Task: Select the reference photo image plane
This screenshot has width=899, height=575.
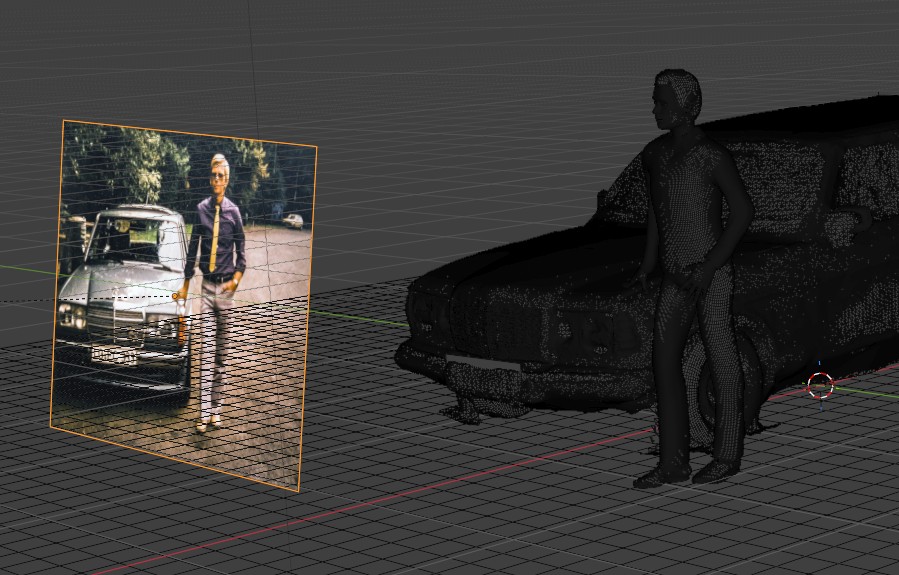Action: click(x=183, y=304)
